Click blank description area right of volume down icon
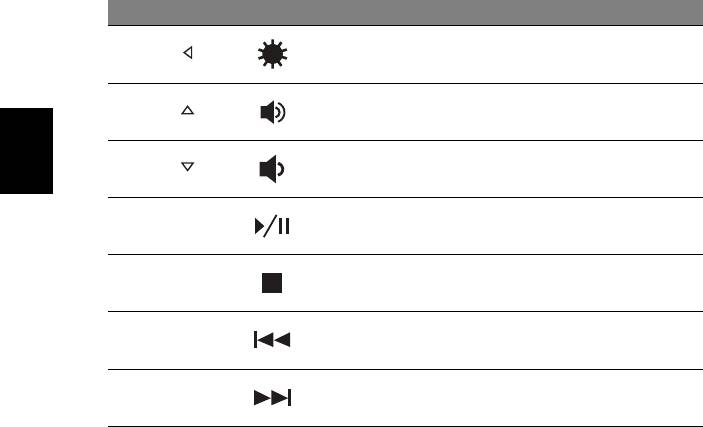Viewport: 703px width, 427px height. pyautogui.click(x=500, y=169)
